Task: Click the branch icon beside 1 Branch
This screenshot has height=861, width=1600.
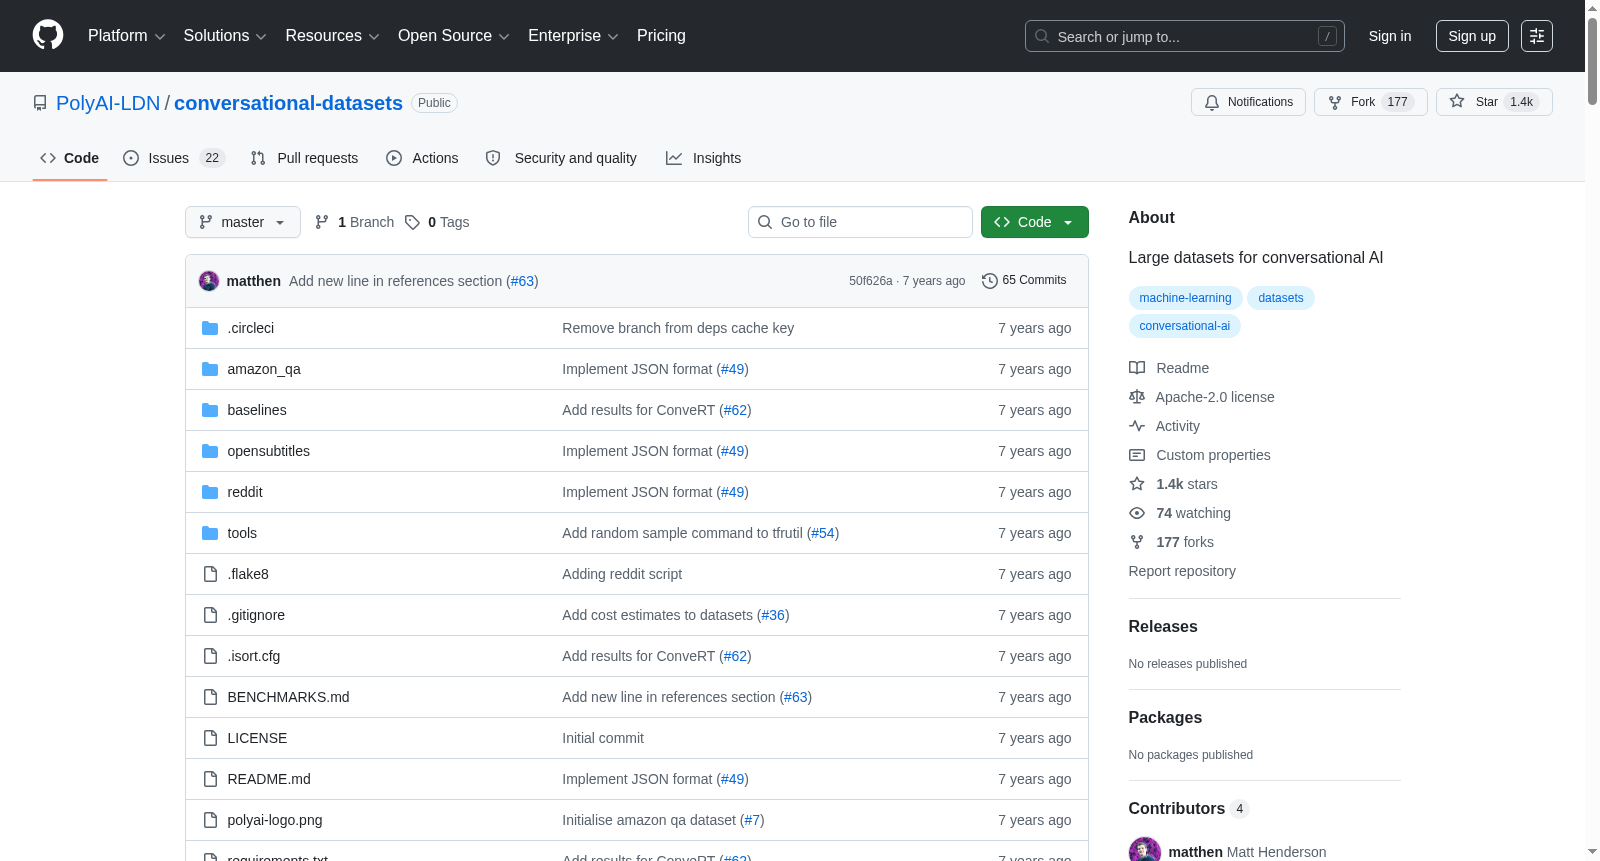Action: (322, 222)
